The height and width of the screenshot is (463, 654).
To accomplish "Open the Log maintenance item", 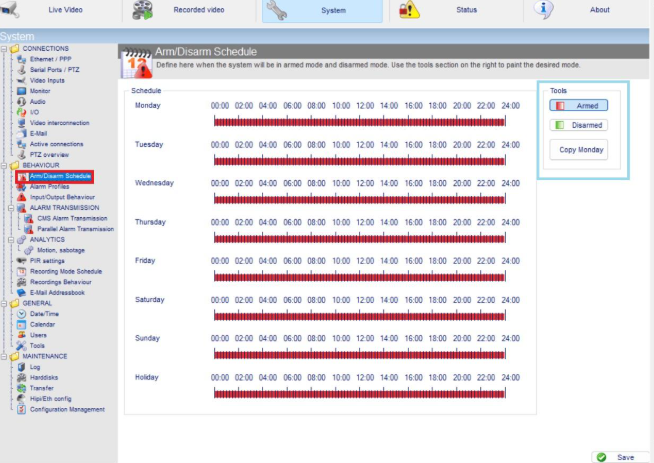I will click(x=35, y=367).
